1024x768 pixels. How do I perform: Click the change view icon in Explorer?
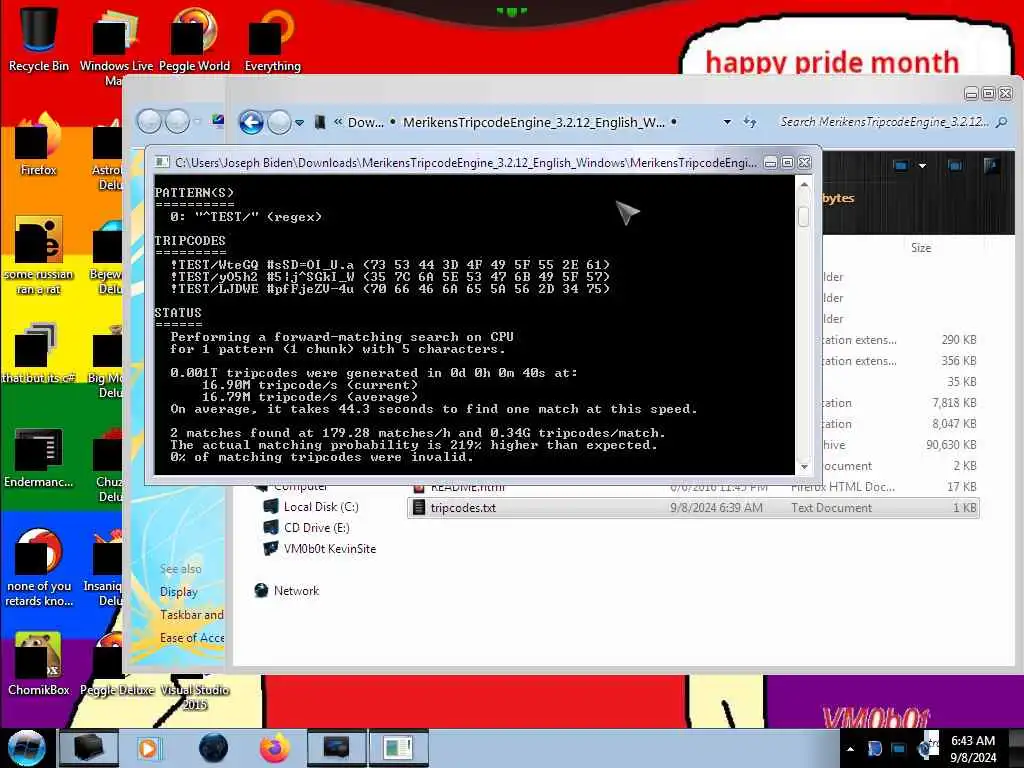901,166
